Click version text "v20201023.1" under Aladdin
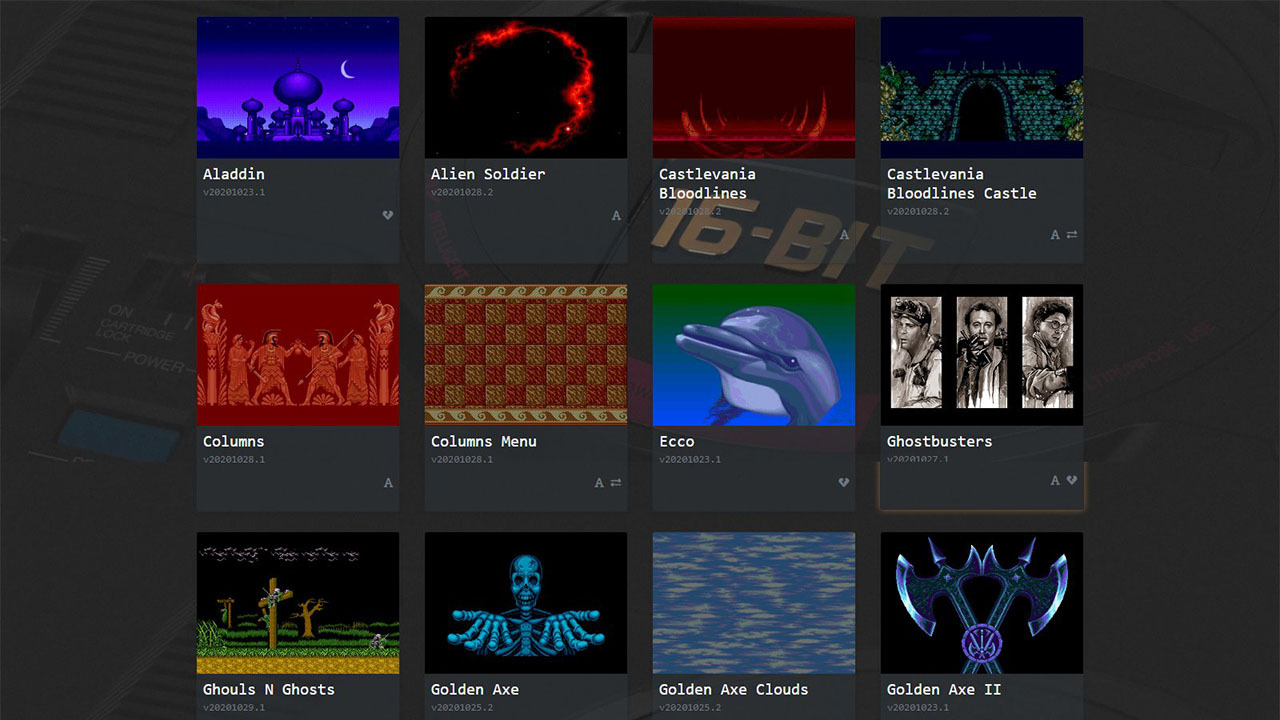 pyautogui.click(x=234, y=192)
